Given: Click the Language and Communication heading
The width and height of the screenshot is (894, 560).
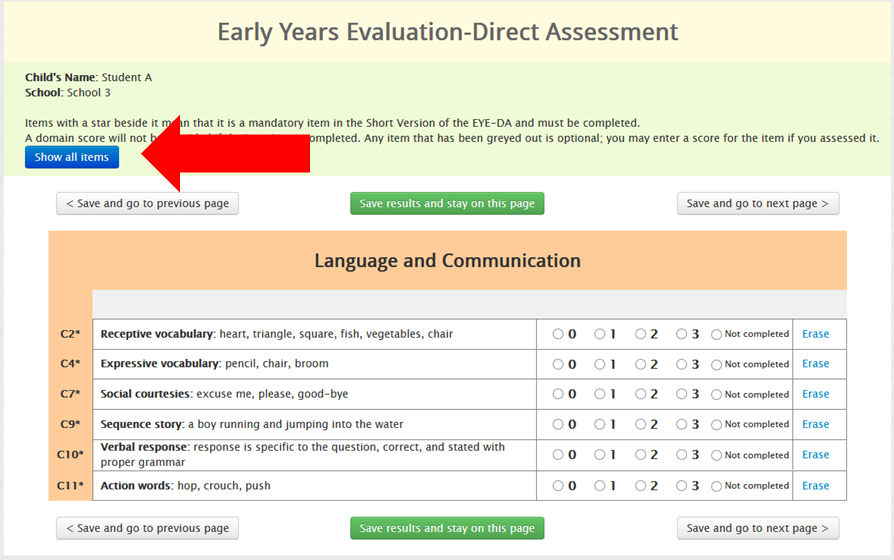Looking at the screenshot, I should (448, 261).
